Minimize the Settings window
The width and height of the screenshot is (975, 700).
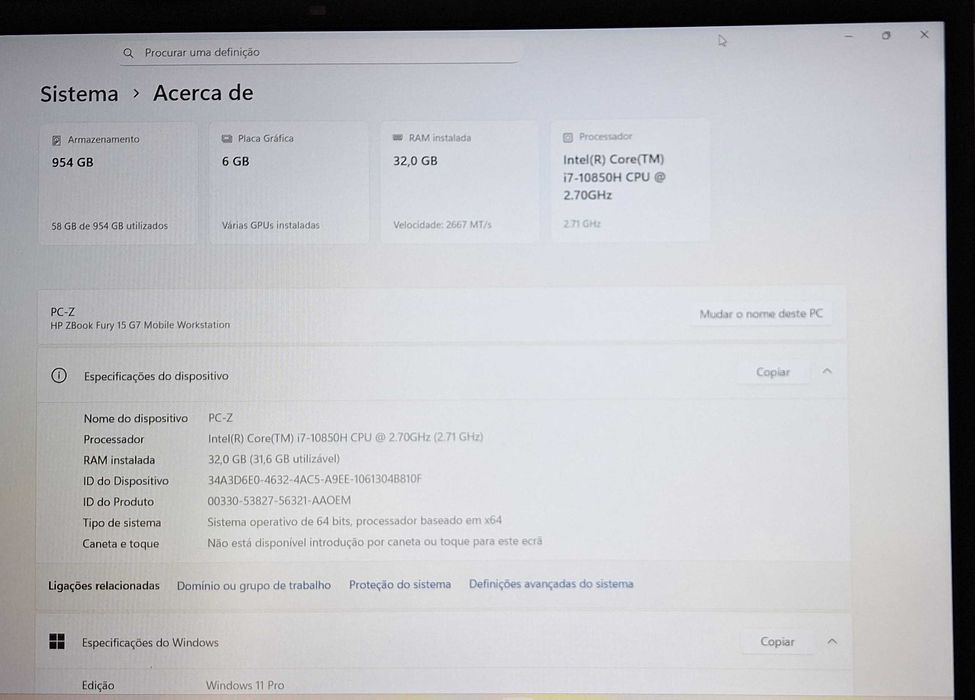(849, 36)
